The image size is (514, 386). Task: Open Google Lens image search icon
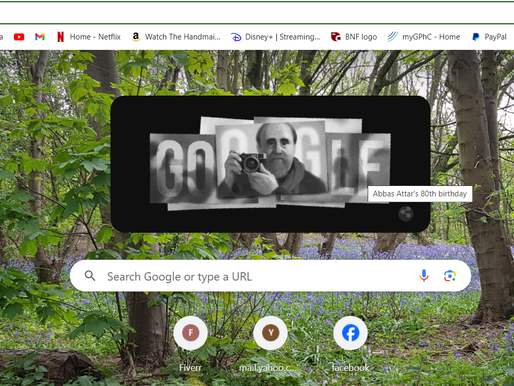coord(450,276)
